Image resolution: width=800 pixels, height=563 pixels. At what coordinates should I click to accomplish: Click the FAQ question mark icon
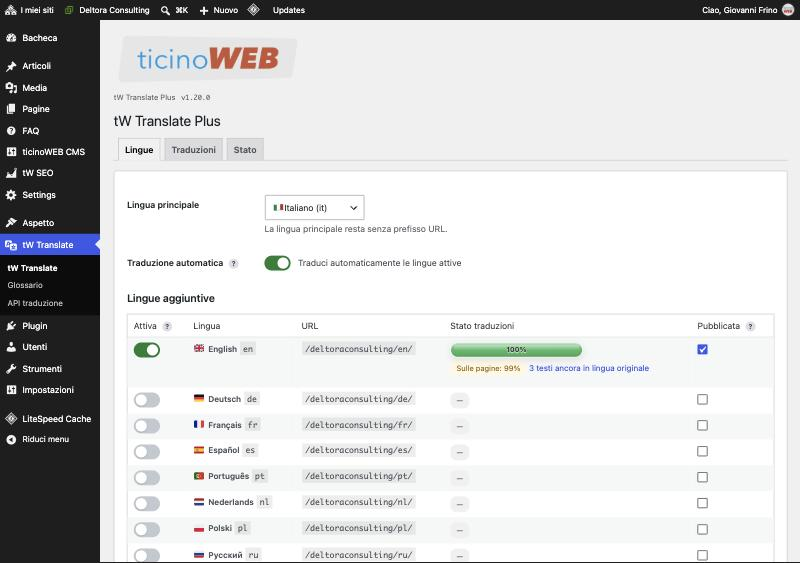(x=11, y=131)
